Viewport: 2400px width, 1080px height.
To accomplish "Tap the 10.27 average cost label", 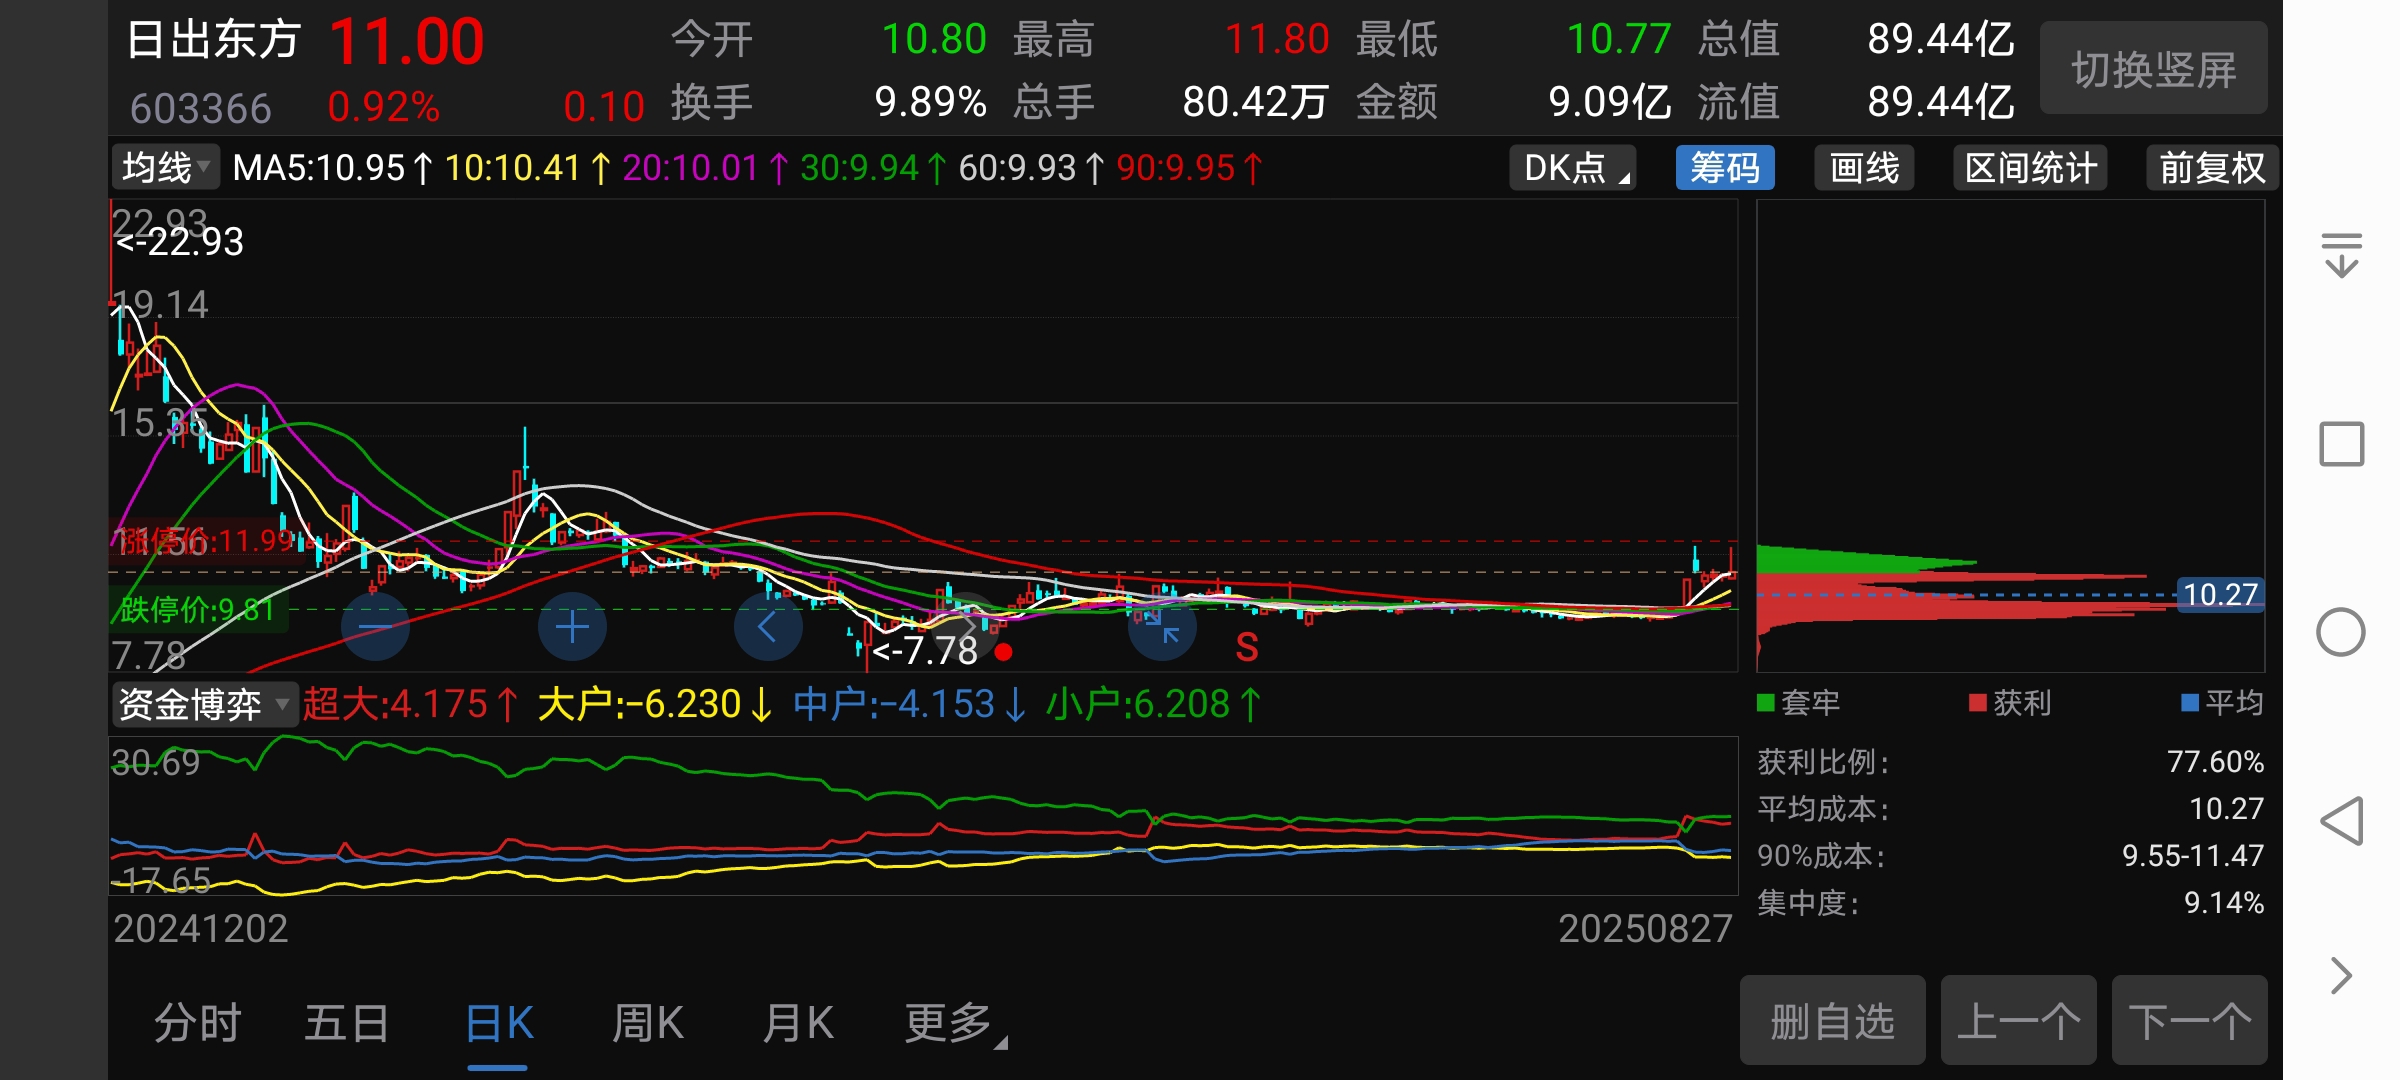I will coord(2220,595).
